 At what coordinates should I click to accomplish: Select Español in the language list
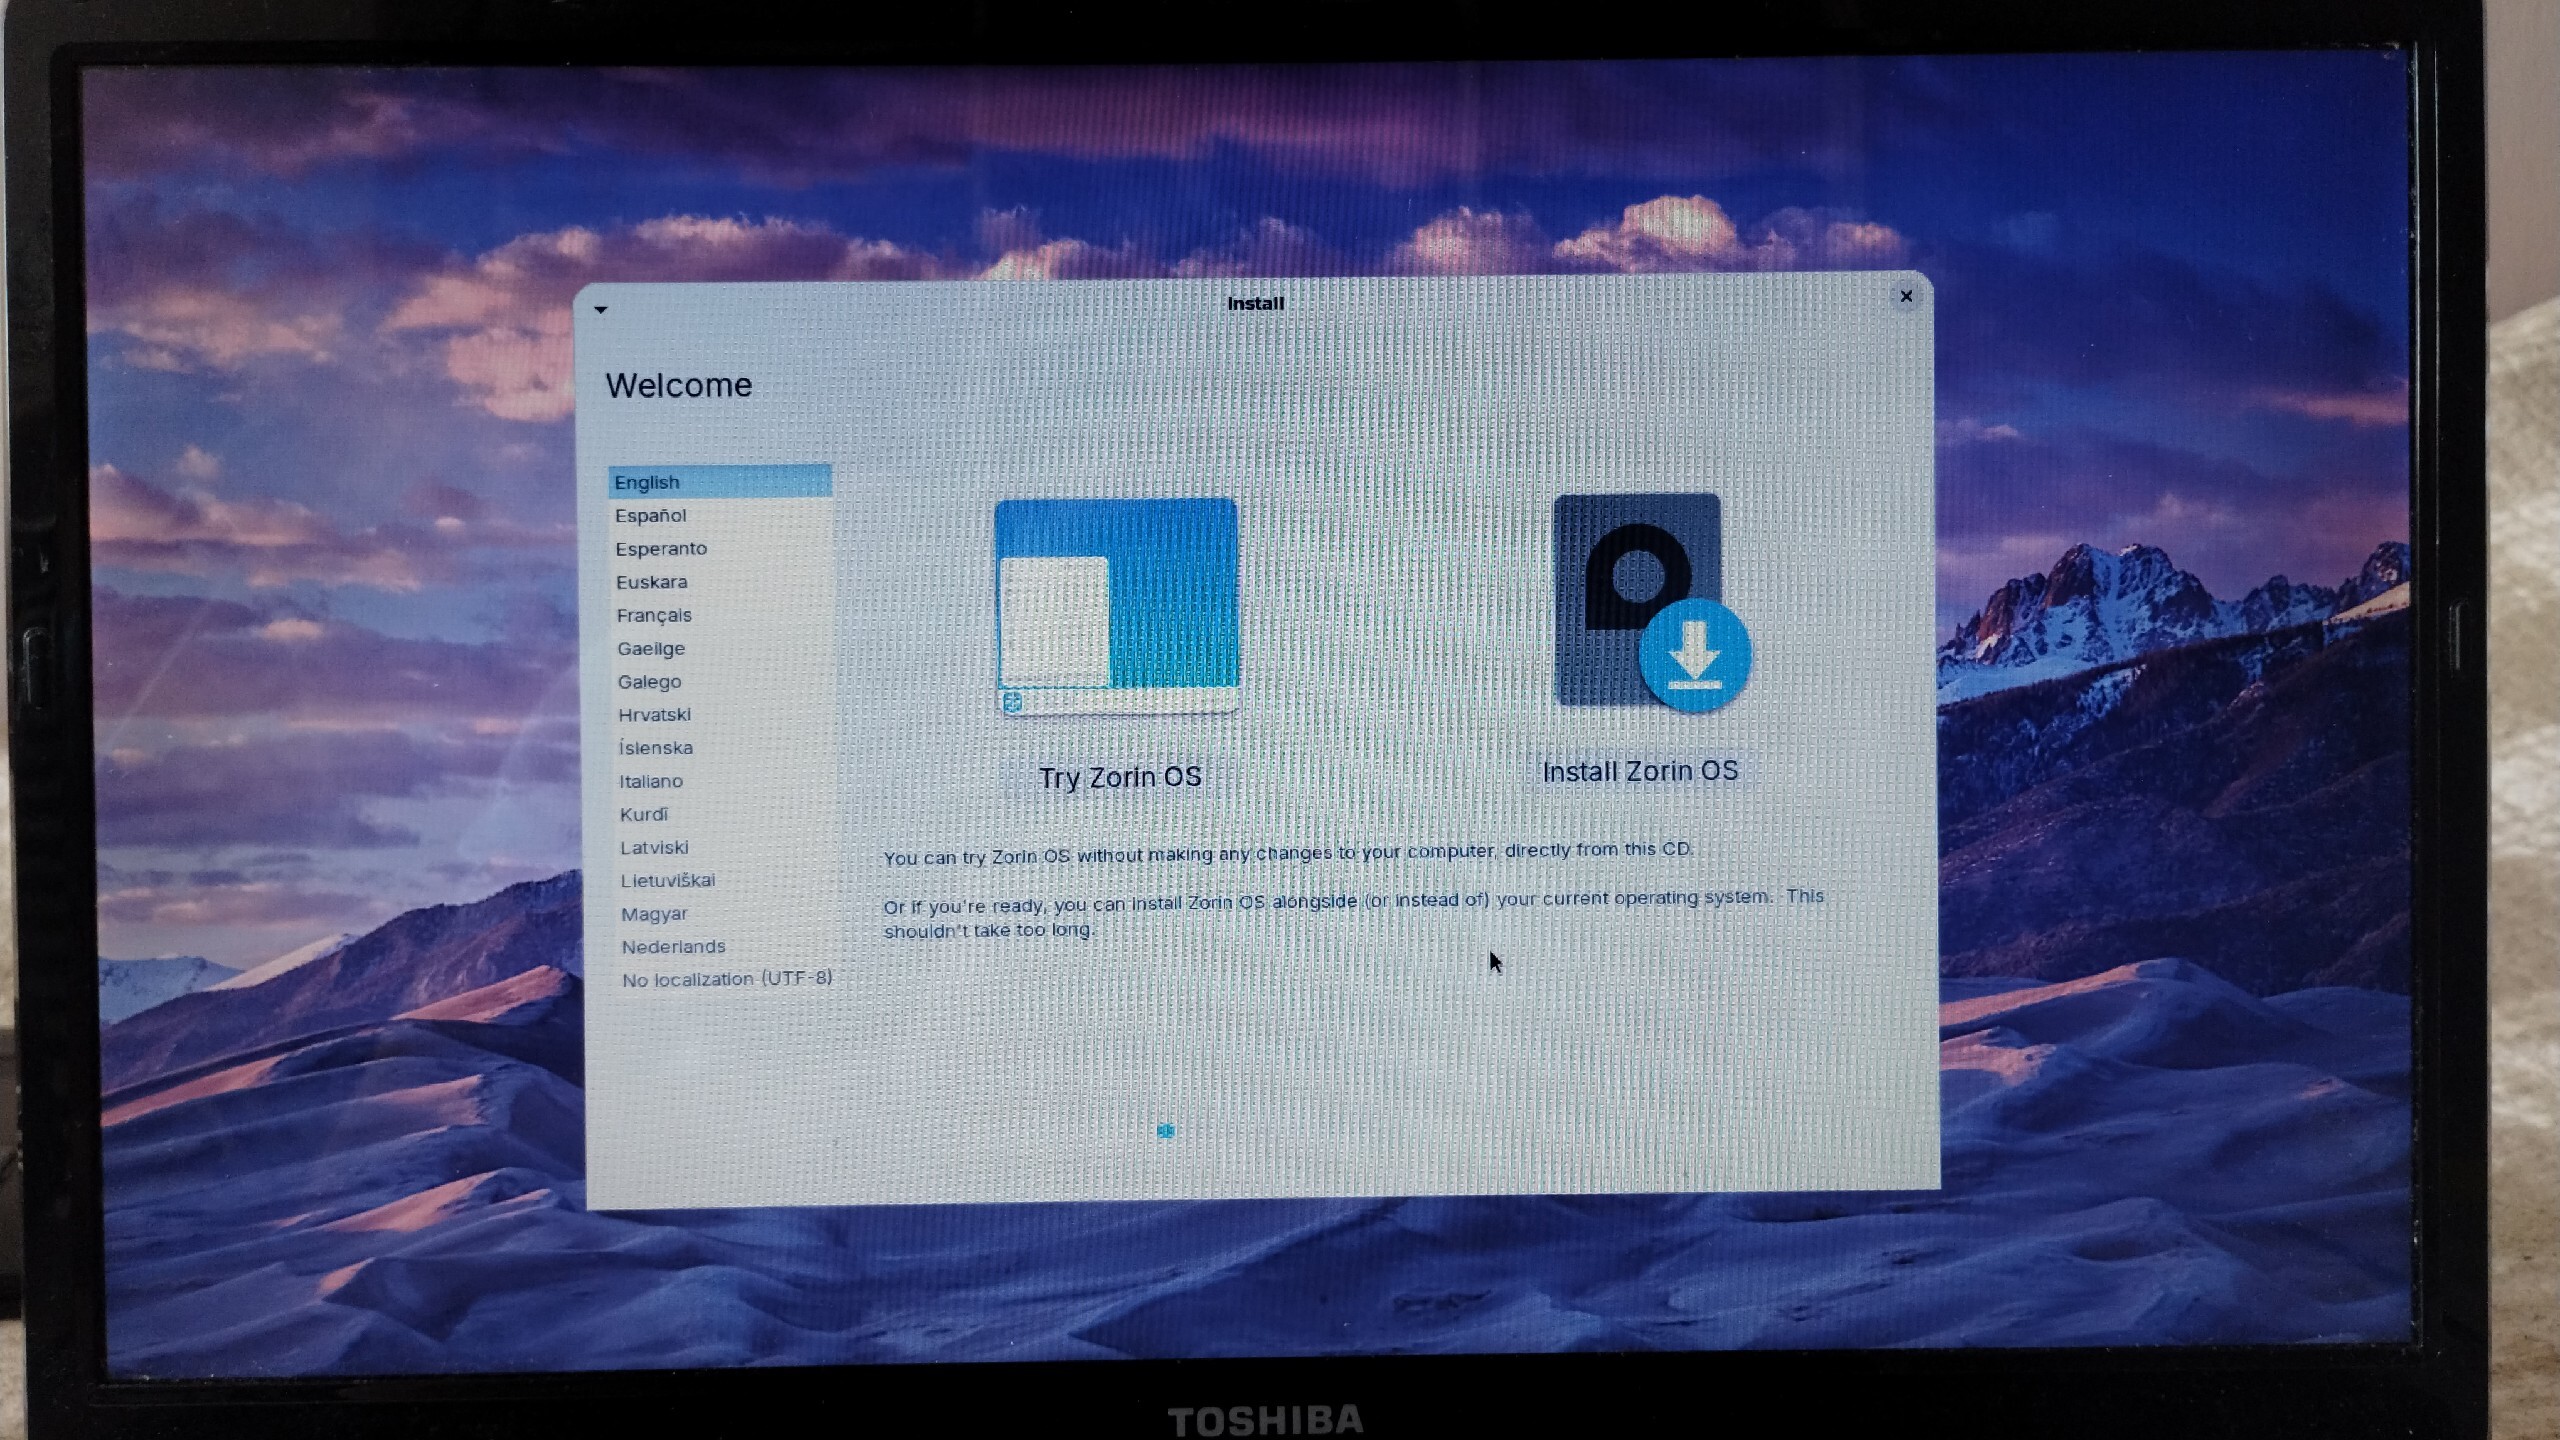tap(721, 515)
